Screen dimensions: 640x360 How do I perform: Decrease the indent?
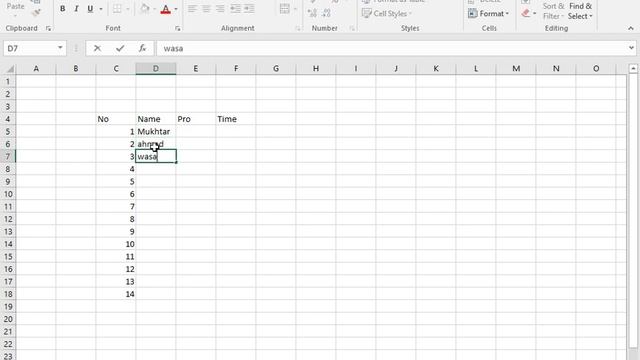(x=236, y=9)
